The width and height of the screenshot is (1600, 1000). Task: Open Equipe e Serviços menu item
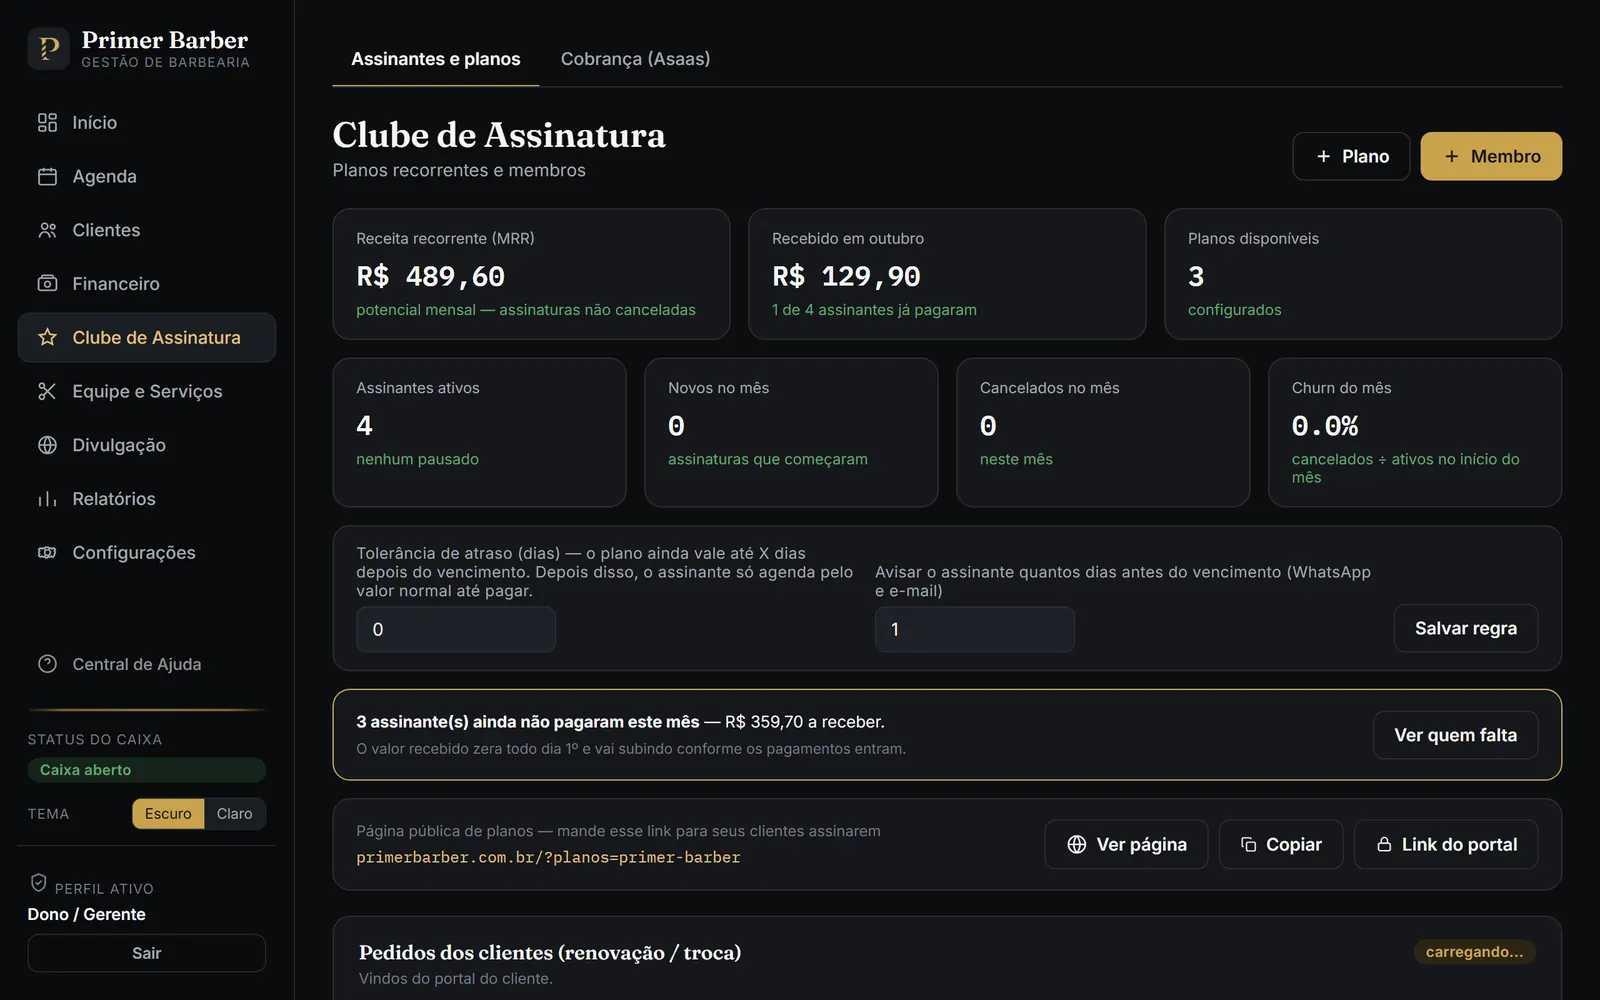[147, 391]
